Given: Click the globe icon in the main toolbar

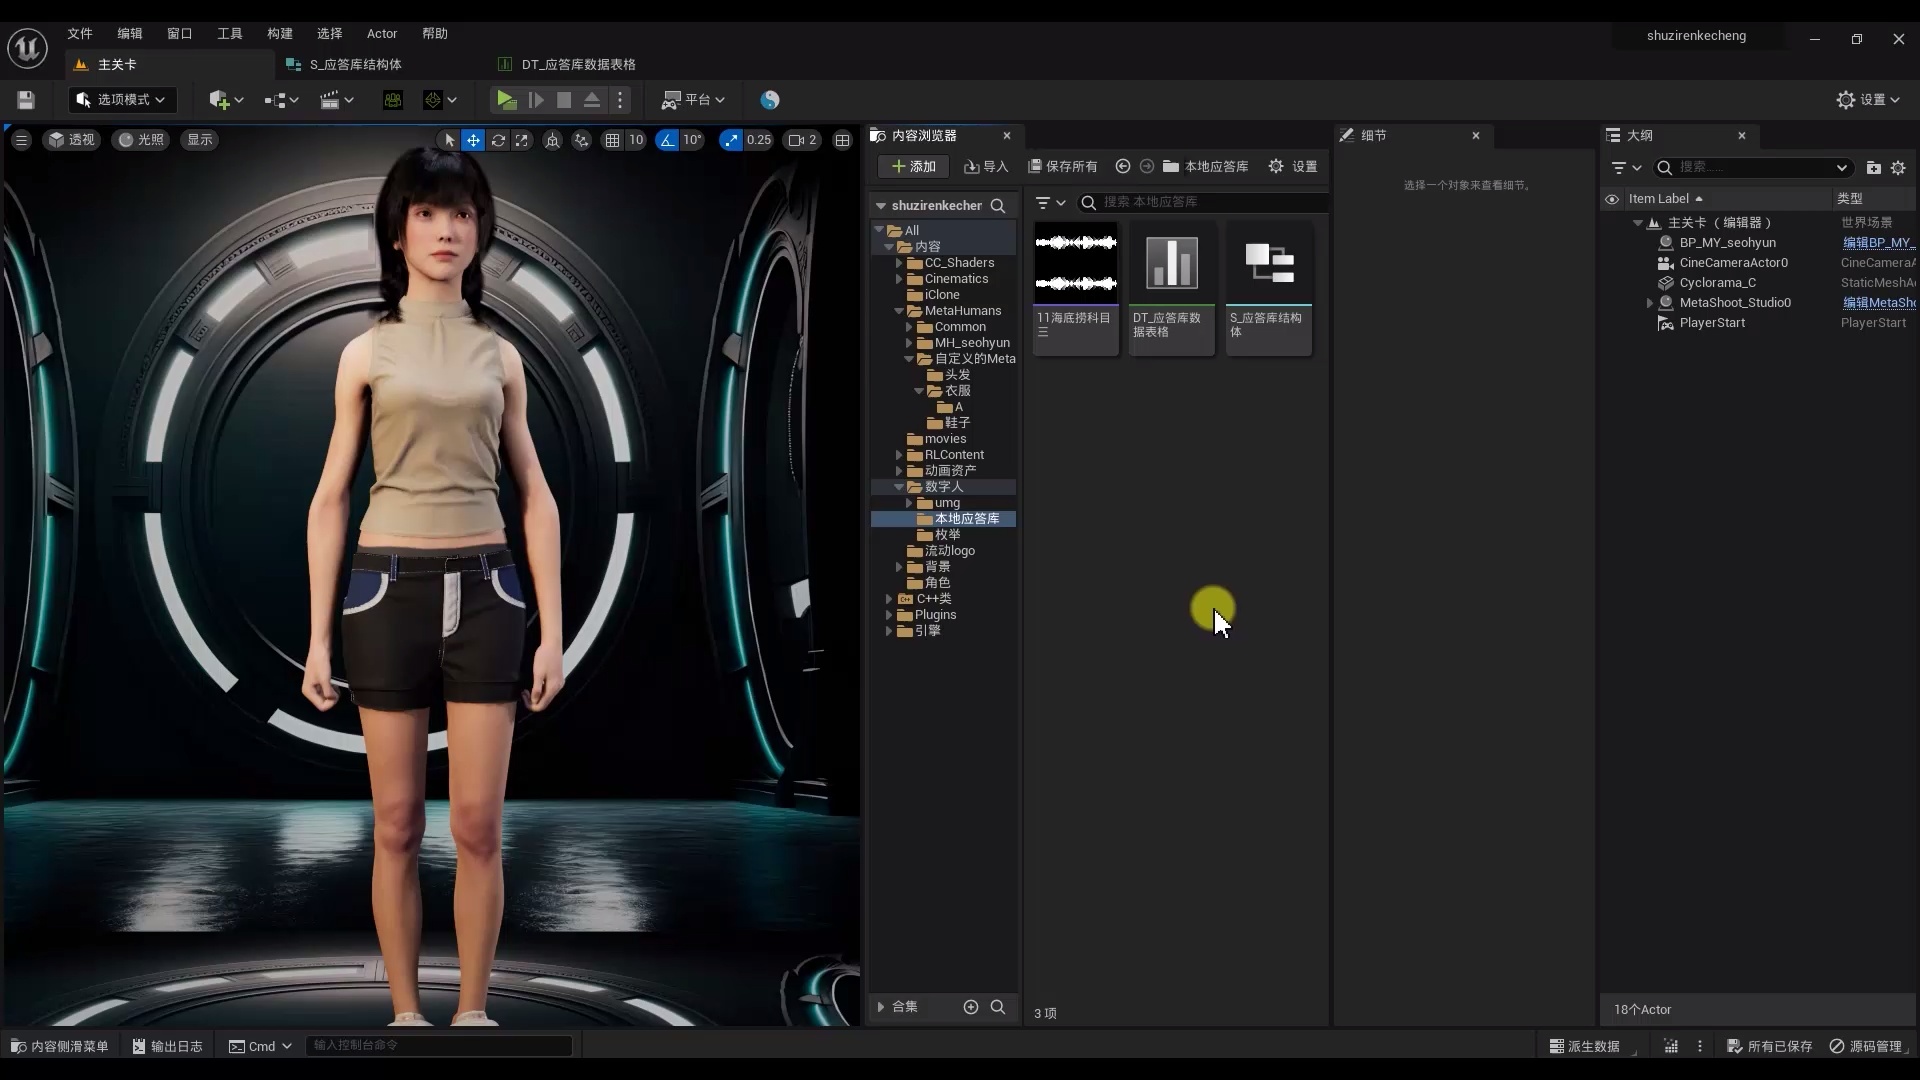Looking at the screenshot, I should [x=769, y=100].
